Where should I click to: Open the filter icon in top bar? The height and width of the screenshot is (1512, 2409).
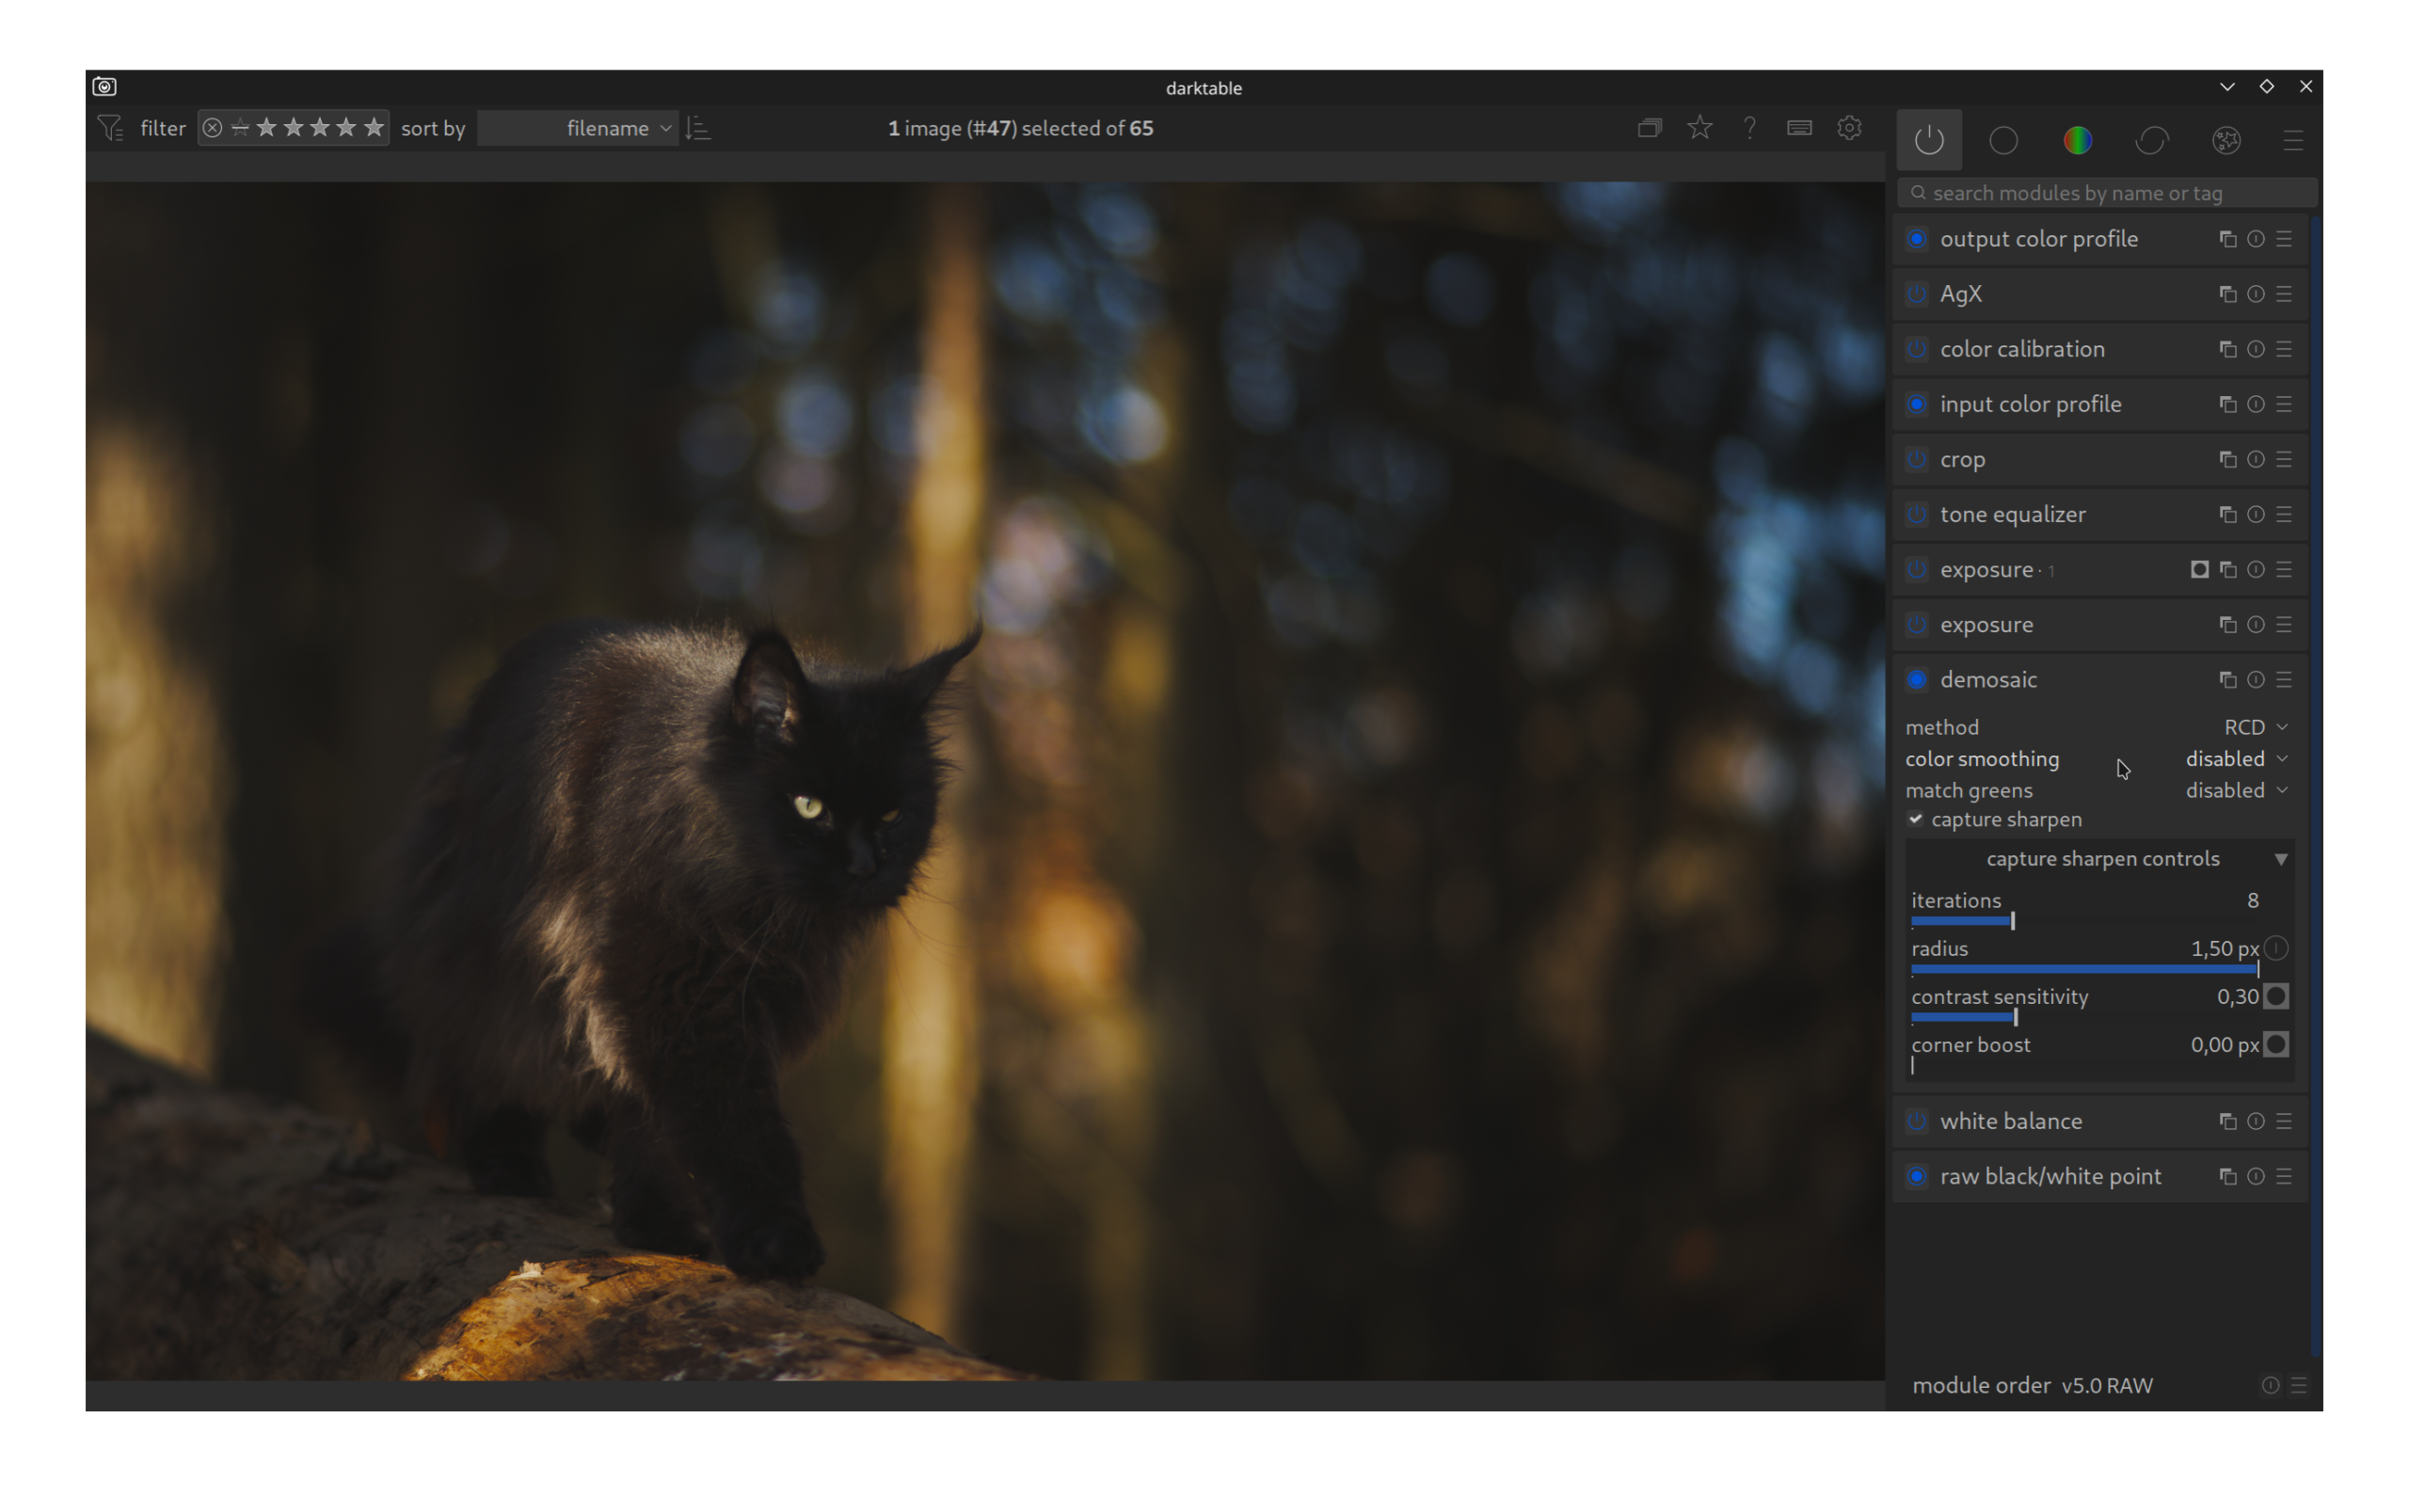point(111,128)
